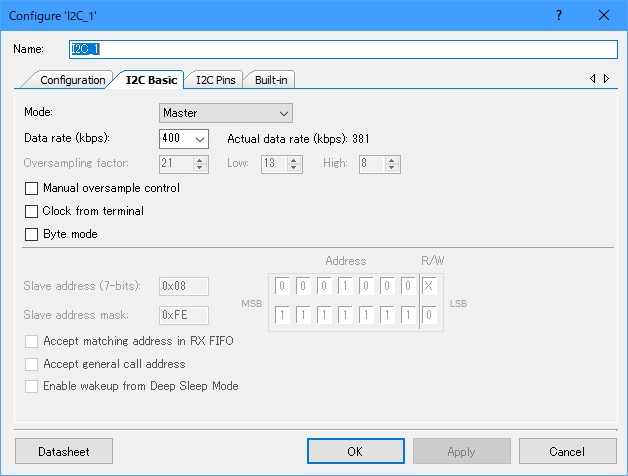The image size is (628, 476).
Task: Click the Slave address 7-bits field
Action: 183,287
